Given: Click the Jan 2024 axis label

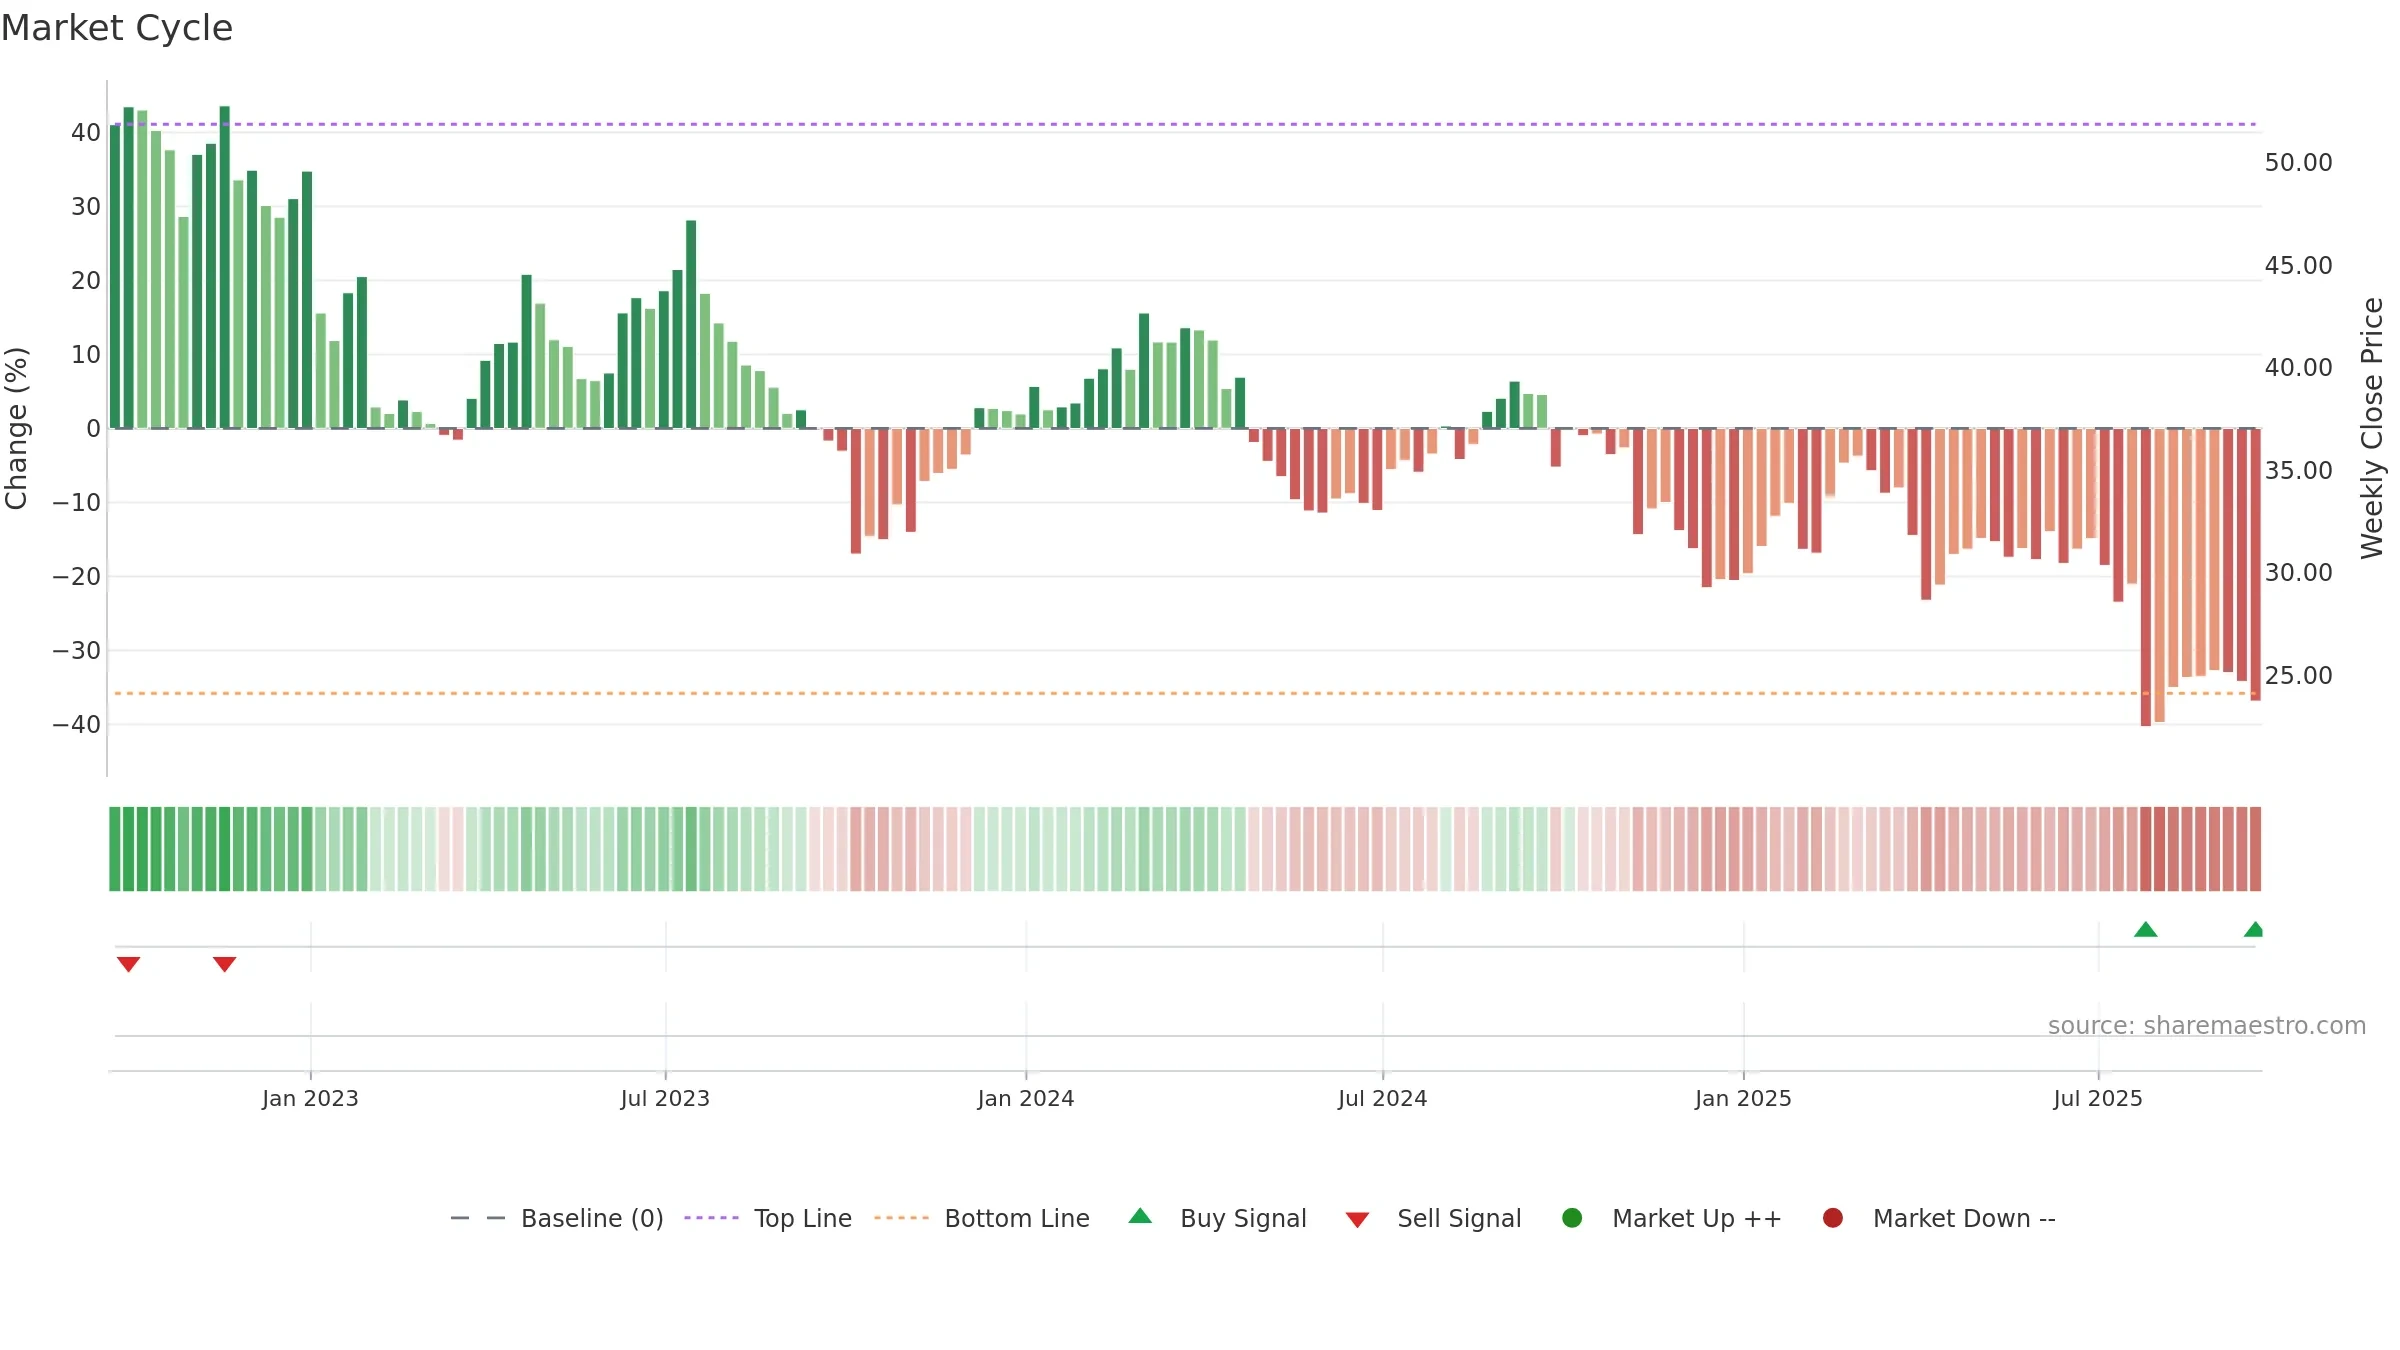Looking at the screenshot, I should click(1026, 1099).
